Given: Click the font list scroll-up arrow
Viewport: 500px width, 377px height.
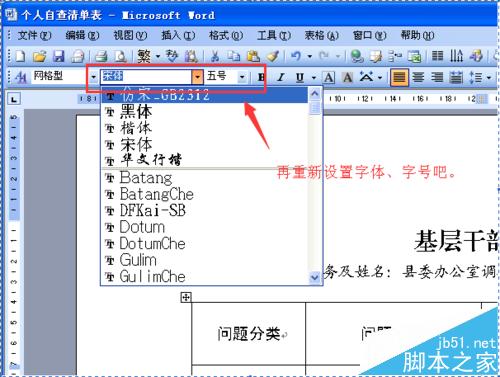Looking at the screenshot, I should pyautogui.click(x=315, y=94).
